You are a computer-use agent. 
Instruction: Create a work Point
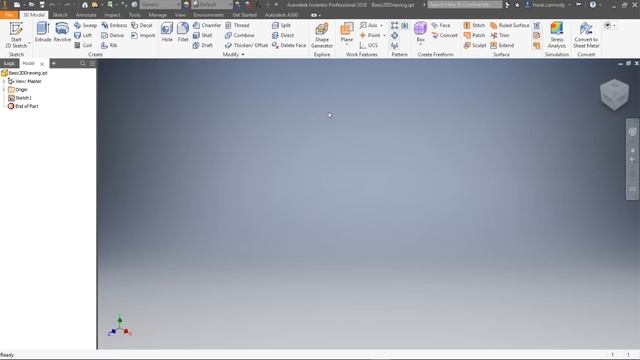(x=370, y=36)
